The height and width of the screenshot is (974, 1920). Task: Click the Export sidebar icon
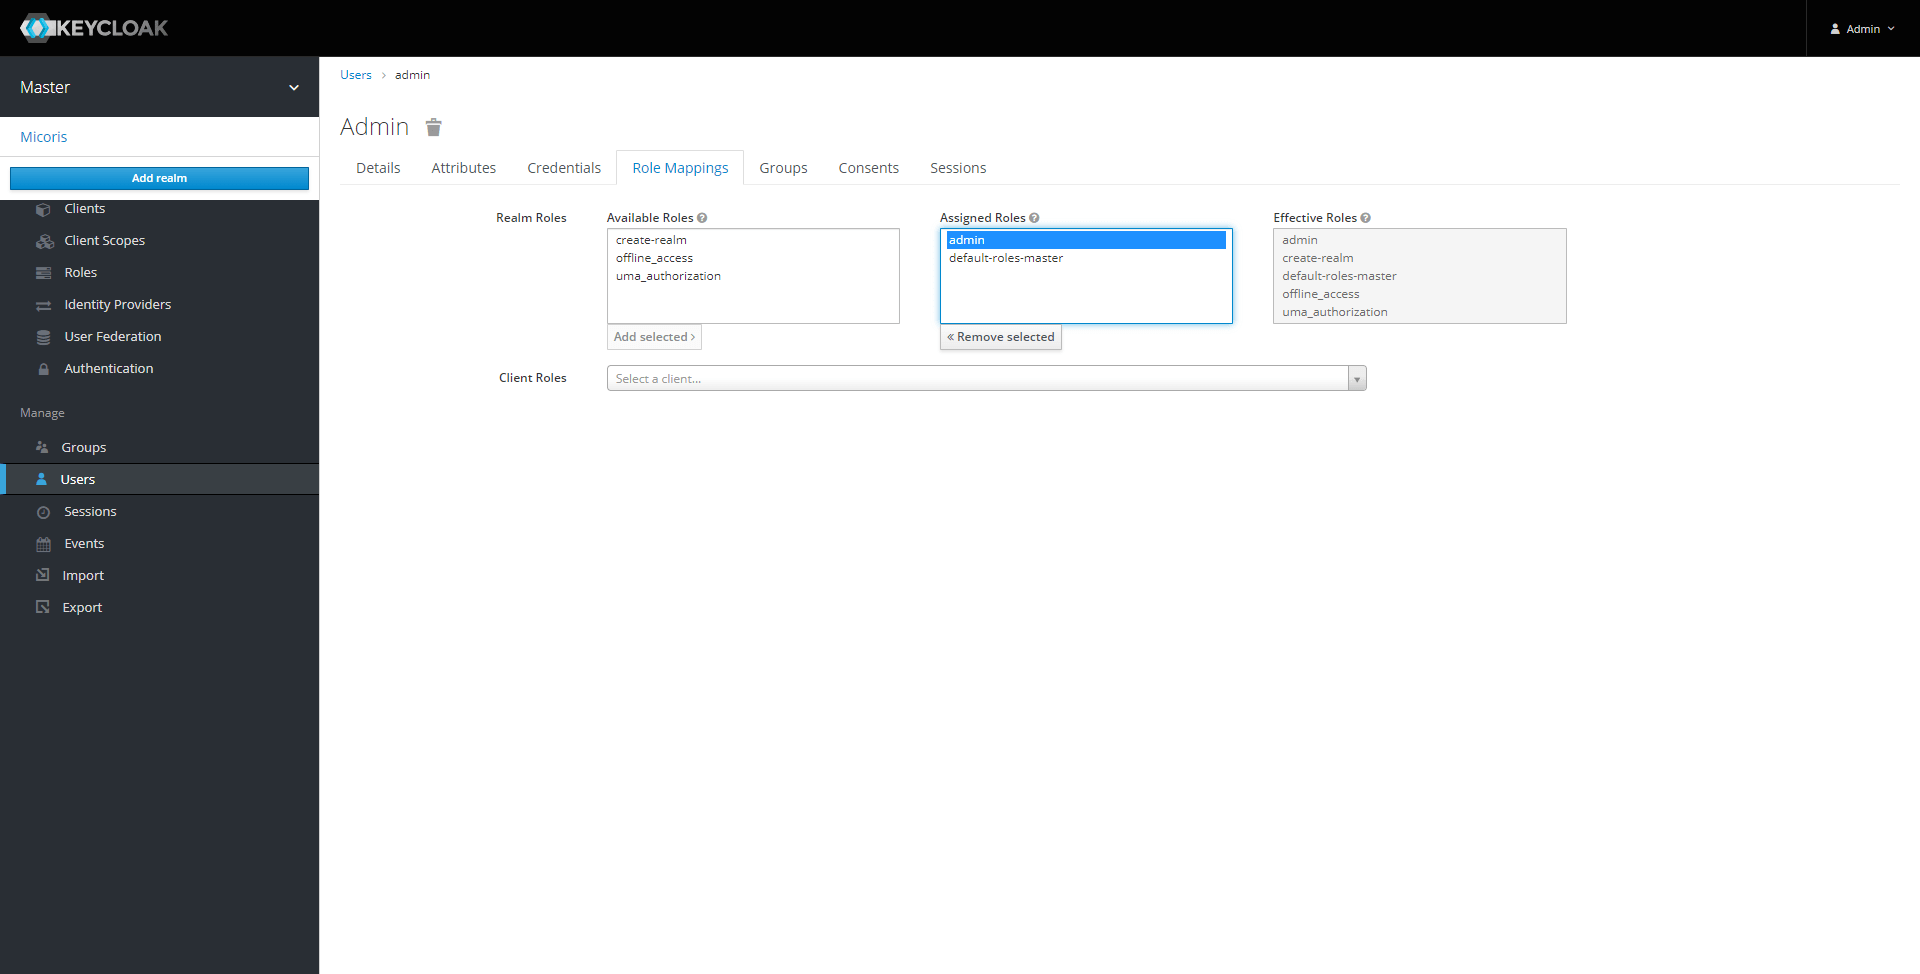coord(42,607)
